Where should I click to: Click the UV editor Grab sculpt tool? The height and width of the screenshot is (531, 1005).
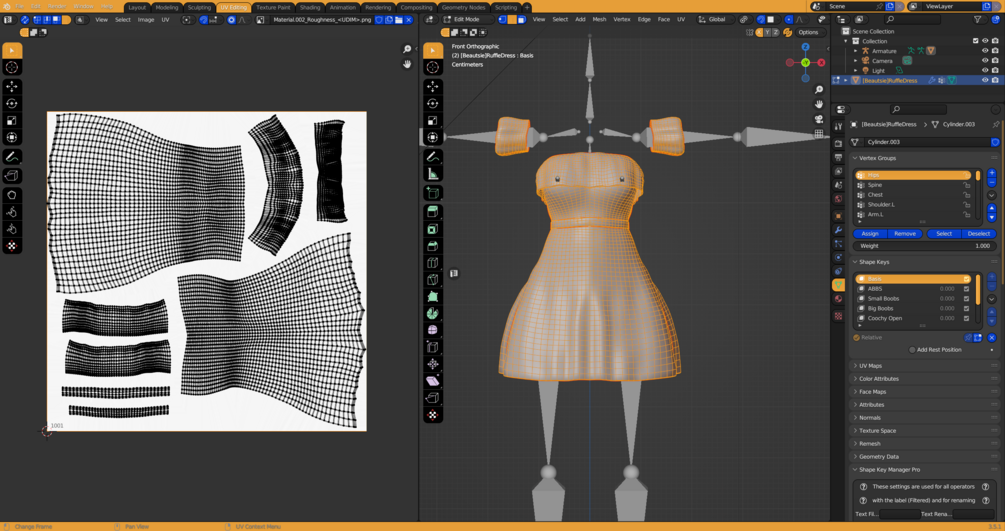click(x=12, y=196)
